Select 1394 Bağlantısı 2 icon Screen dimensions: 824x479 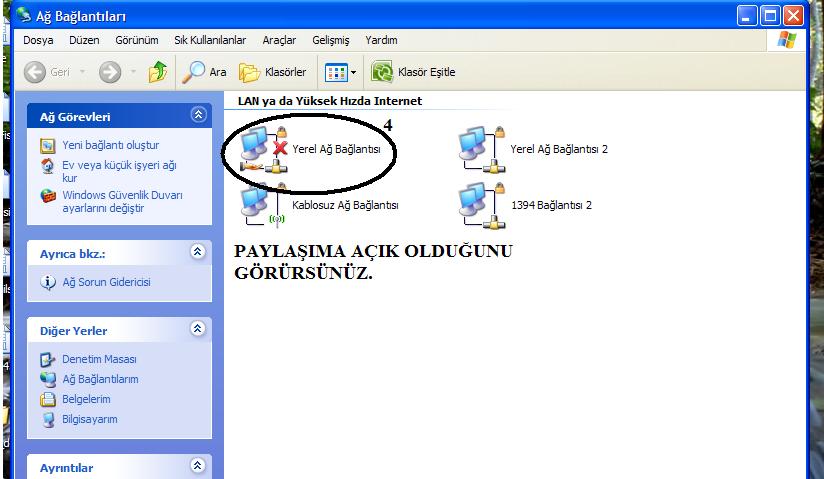(x=482, y=206)
